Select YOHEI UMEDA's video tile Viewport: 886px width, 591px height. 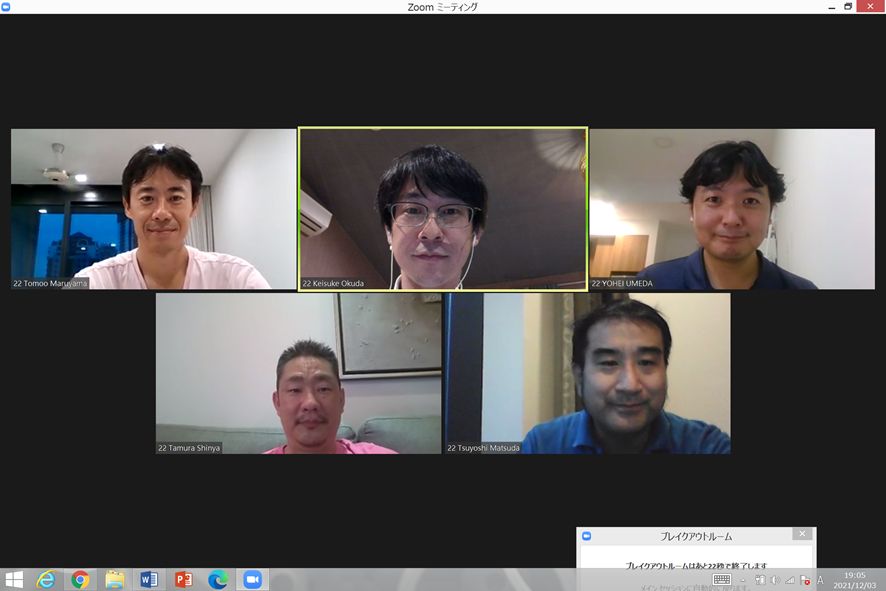(x=732, y=209)
